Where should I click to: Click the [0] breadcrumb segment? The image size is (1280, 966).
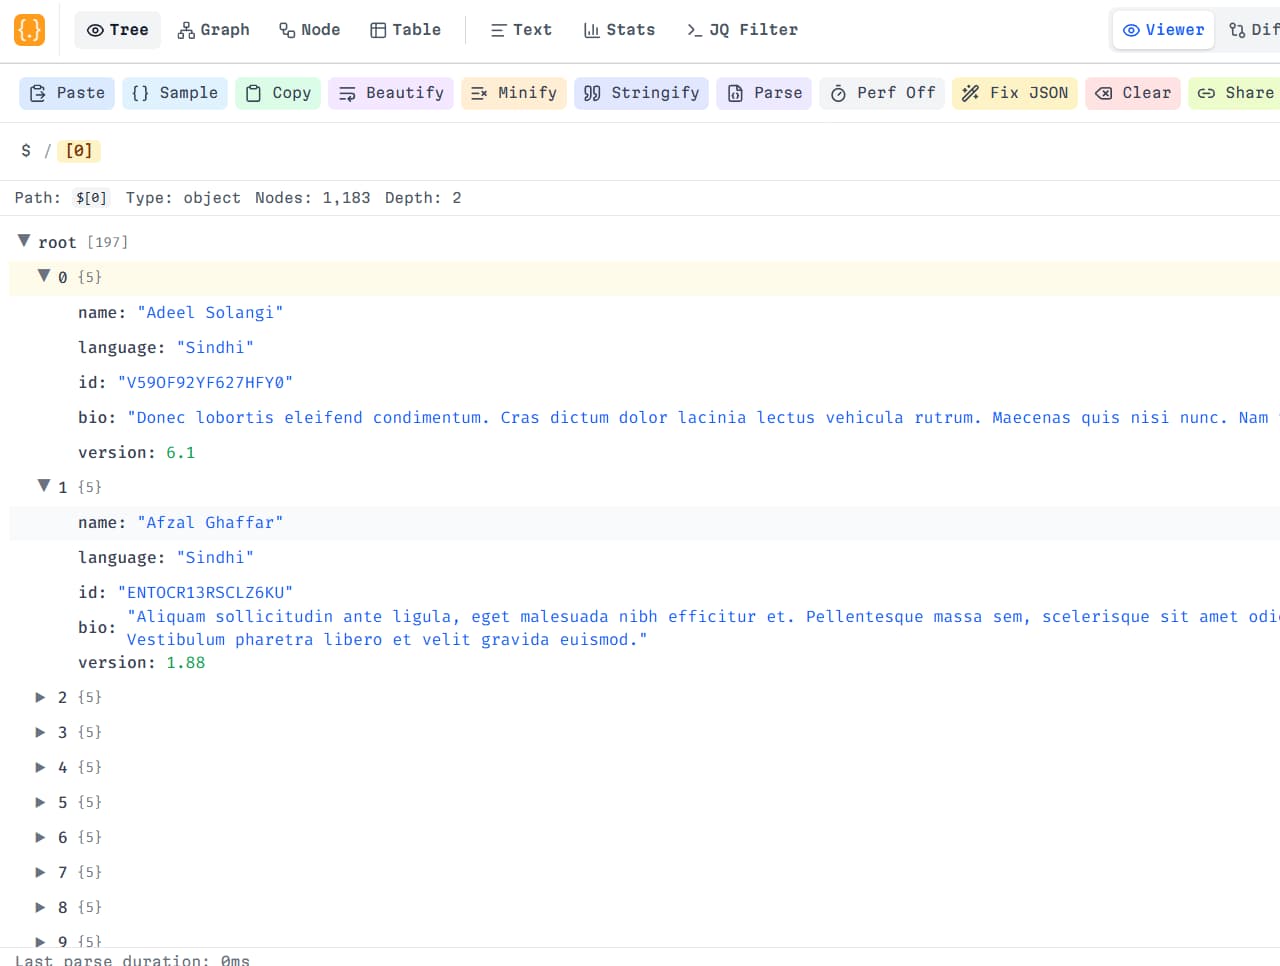coord(79,151)
